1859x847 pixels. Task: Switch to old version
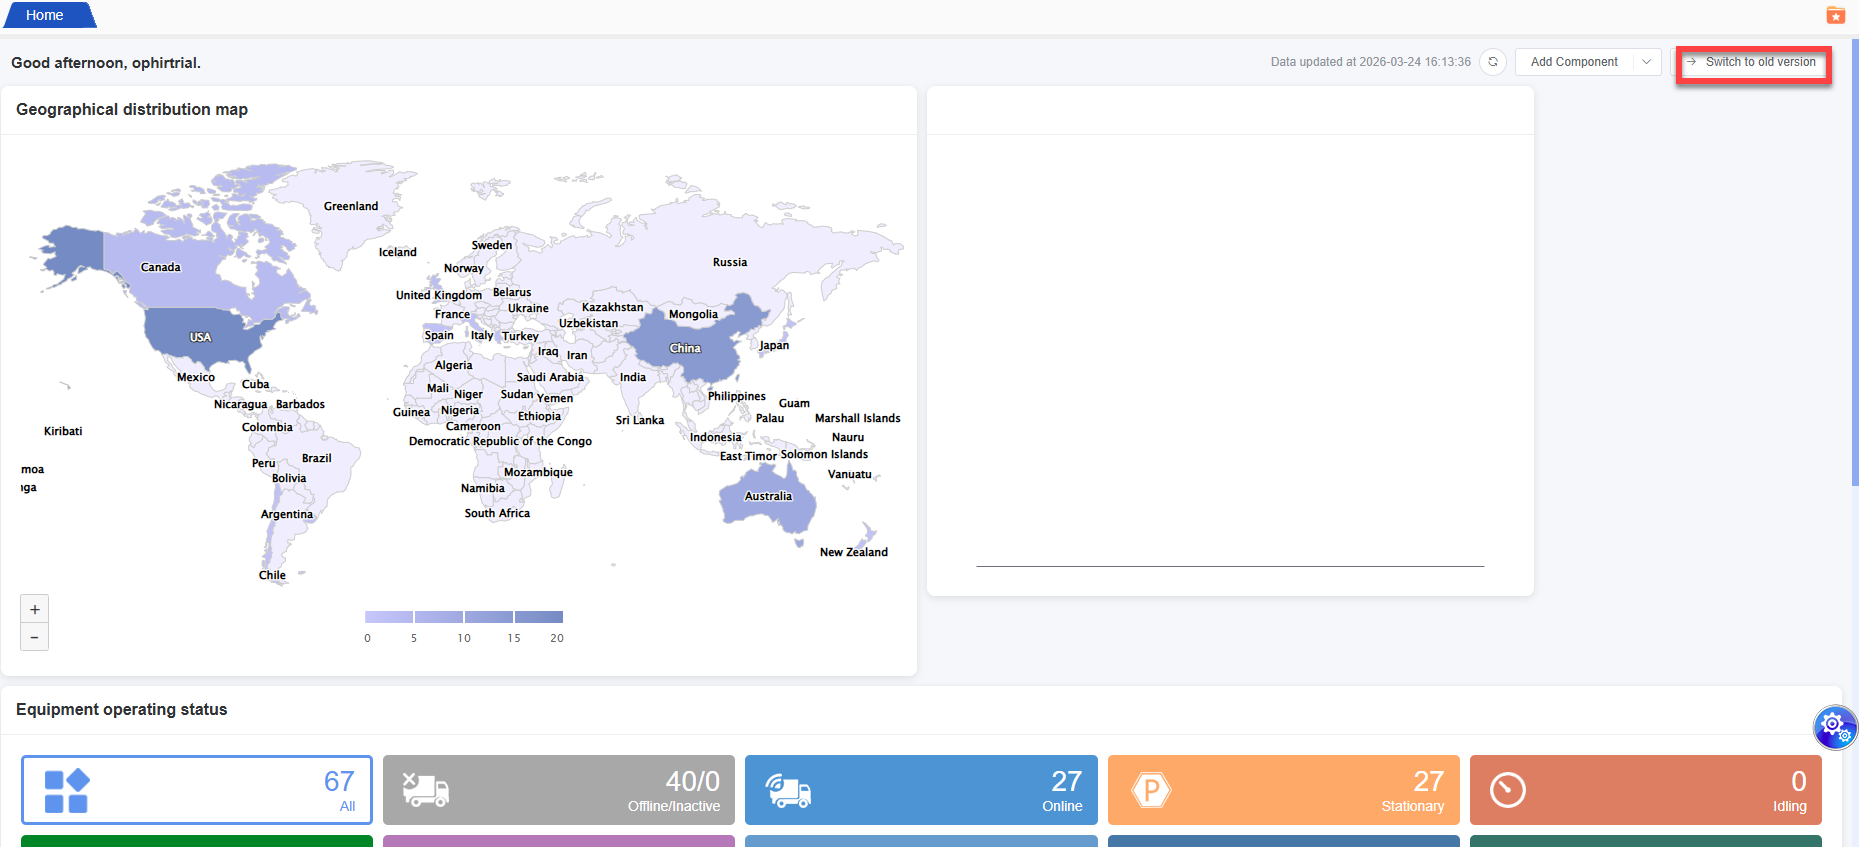pyautogui.click(x=1753, y=62)
